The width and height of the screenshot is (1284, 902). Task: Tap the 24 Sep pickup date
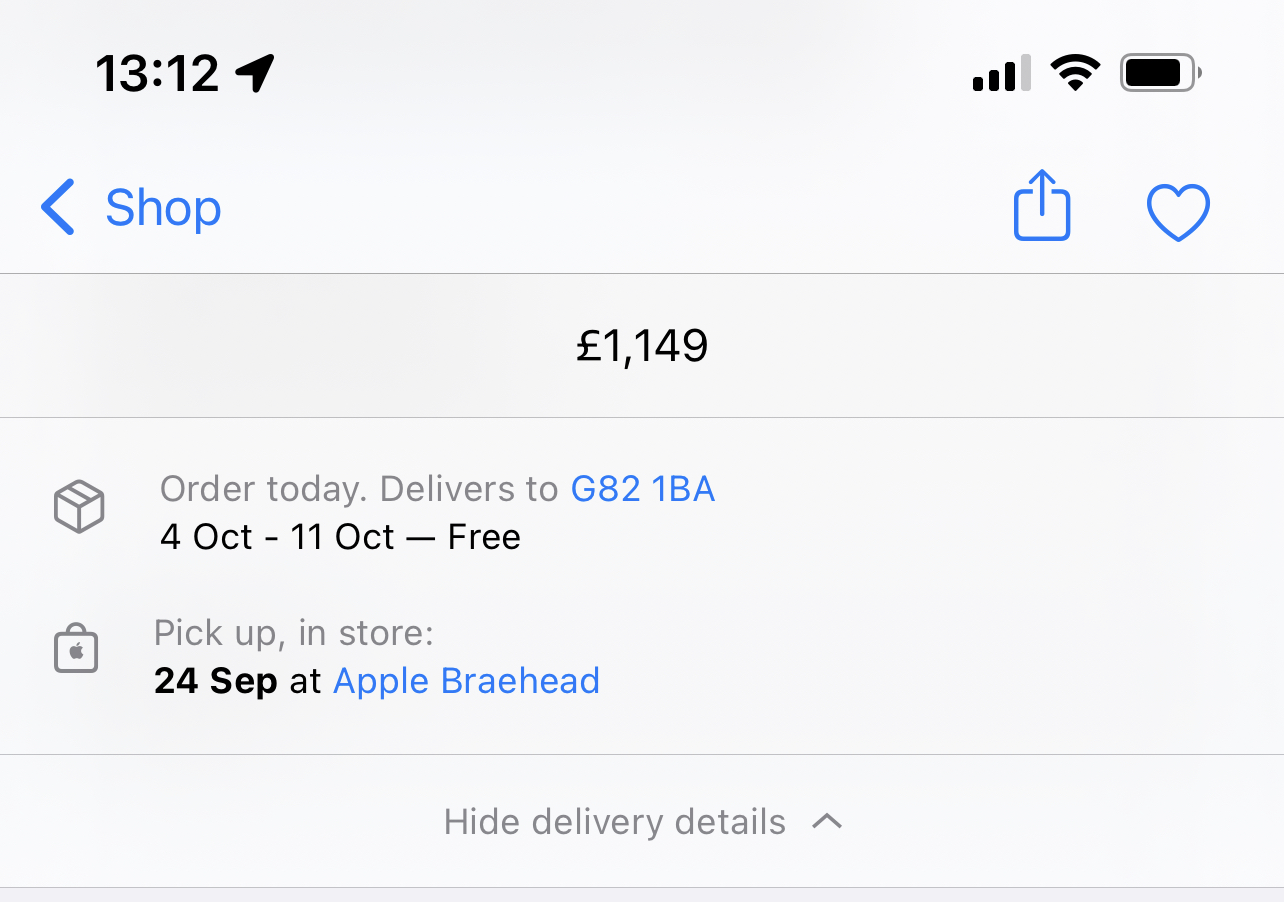point(216,681)
